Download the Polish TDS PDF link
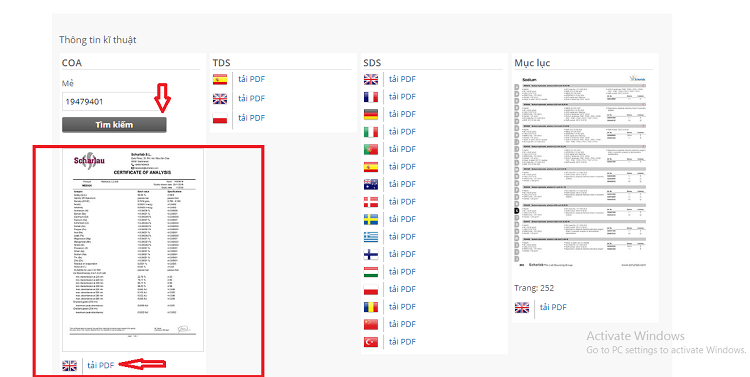 coord(252,118)
